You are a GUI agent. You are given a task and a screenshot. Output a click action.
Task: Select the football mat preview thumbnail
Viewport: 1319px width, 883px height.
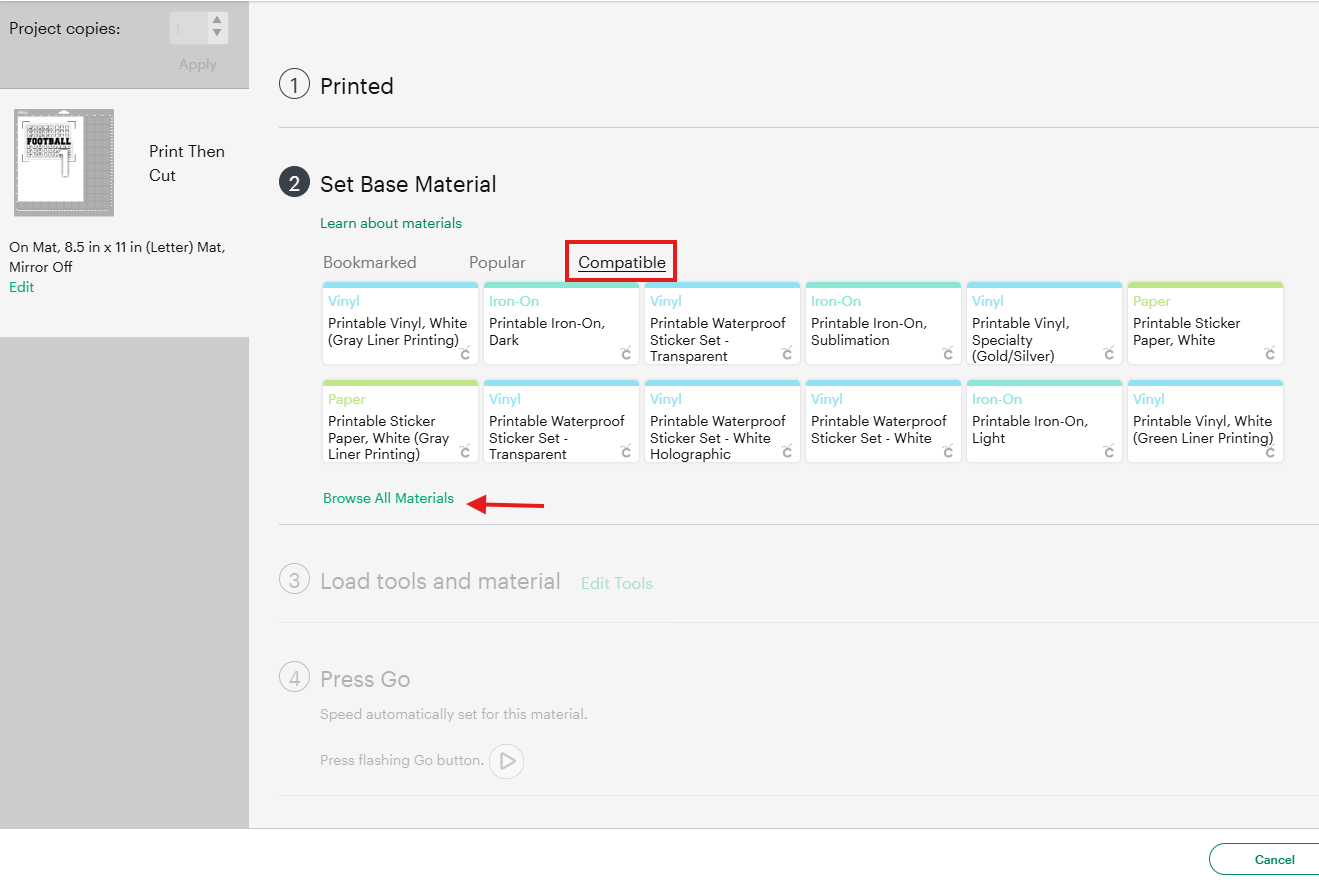[x=64, y=163]
